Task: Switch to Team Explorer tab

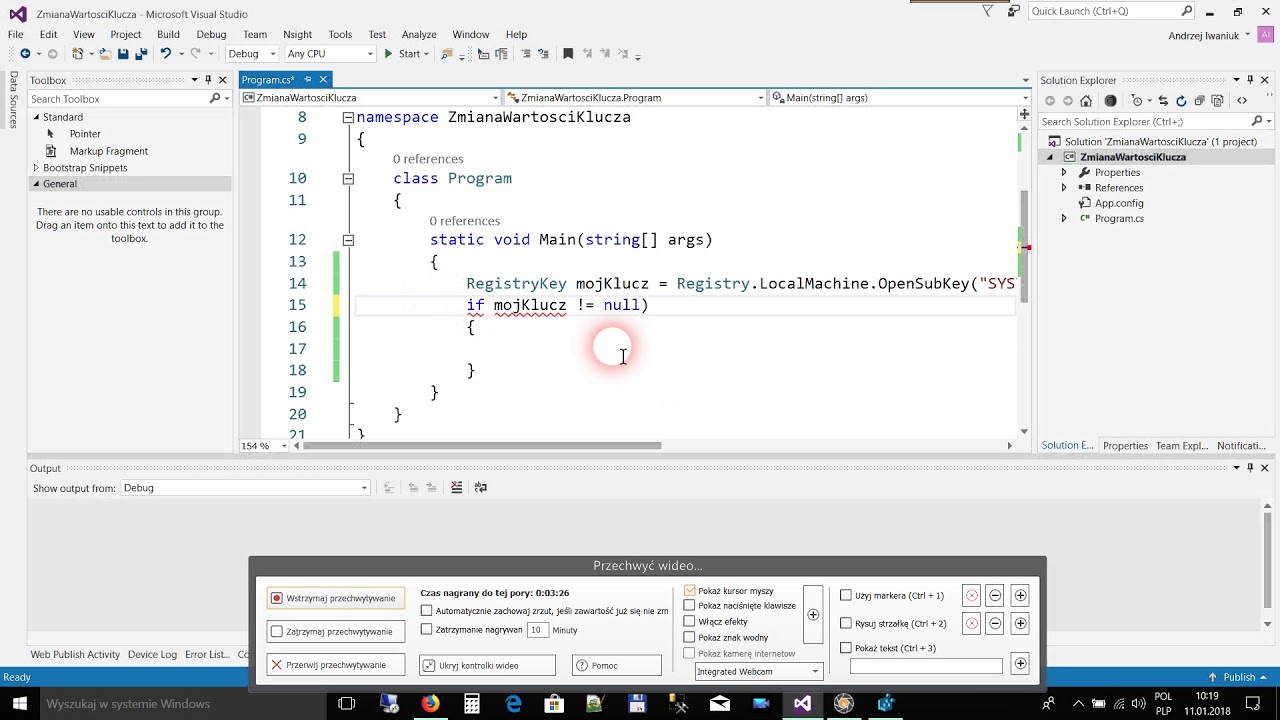Action: pos(1182,446)
